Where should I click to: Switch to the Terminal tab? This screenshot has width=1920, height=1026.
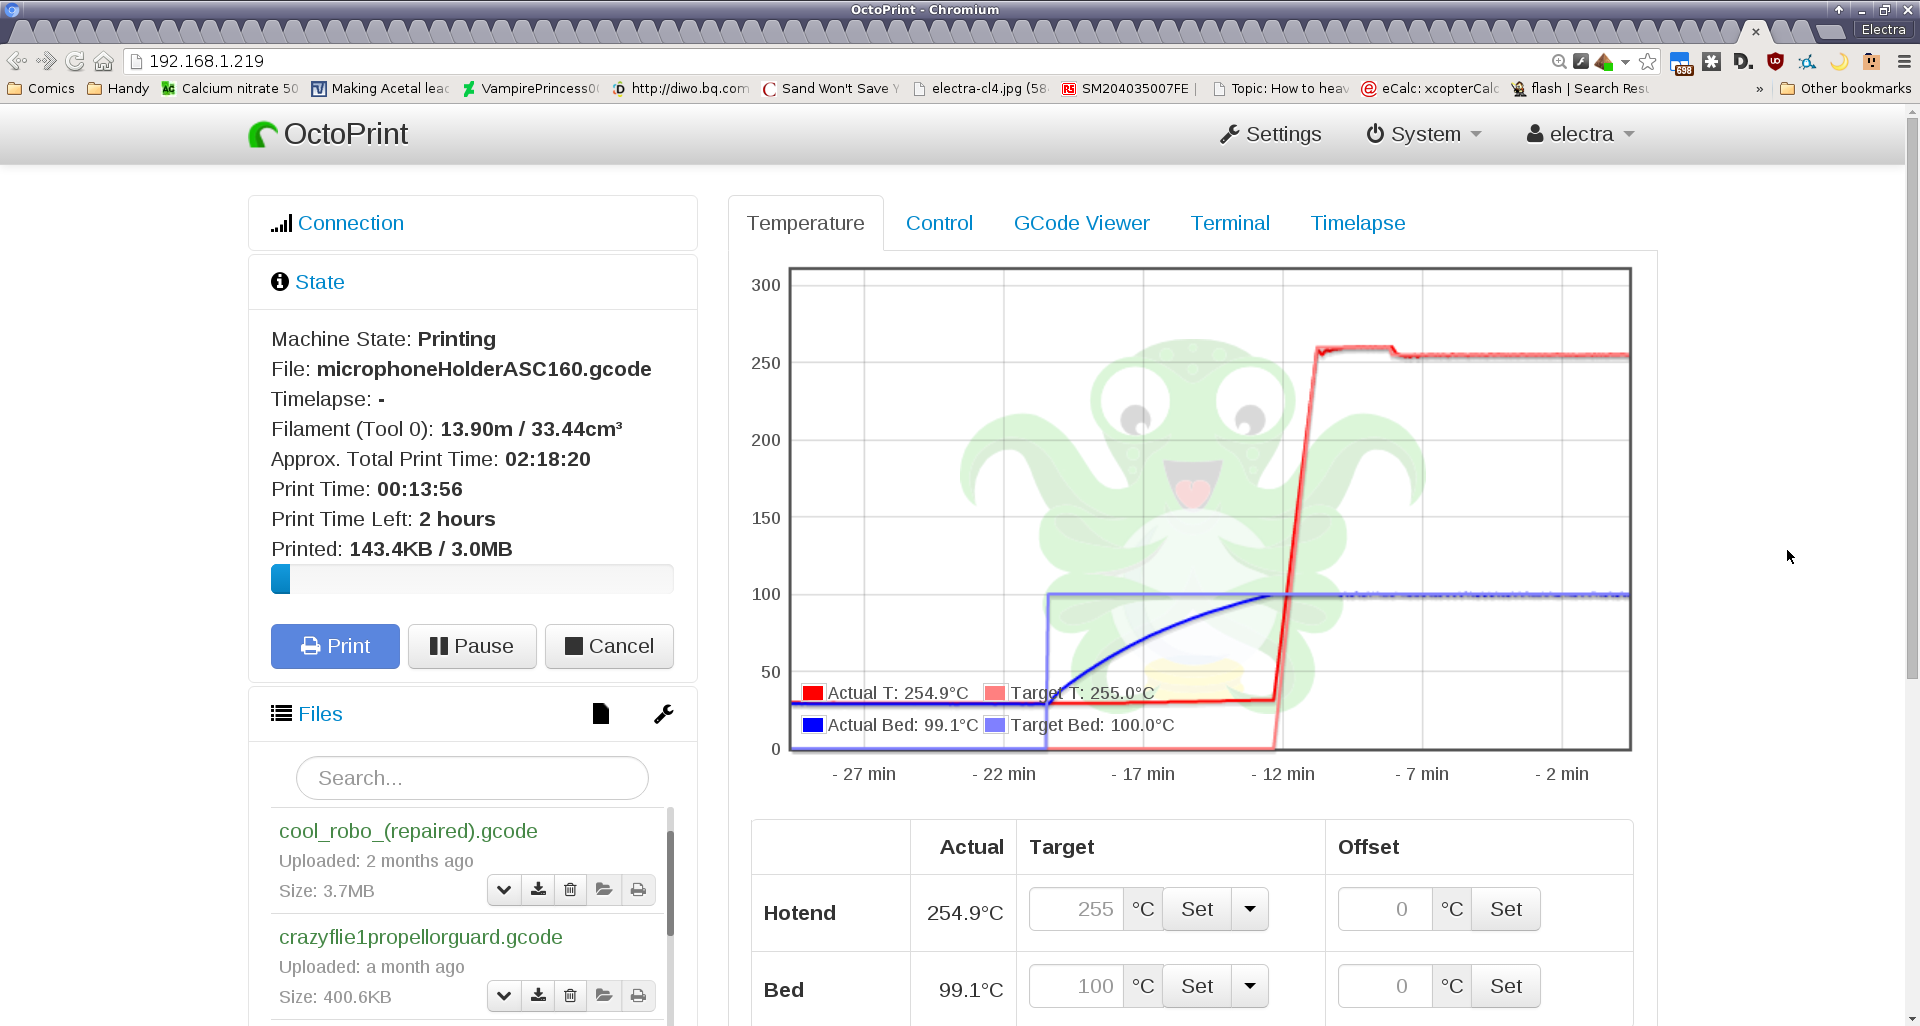[x=1229, y=223]
